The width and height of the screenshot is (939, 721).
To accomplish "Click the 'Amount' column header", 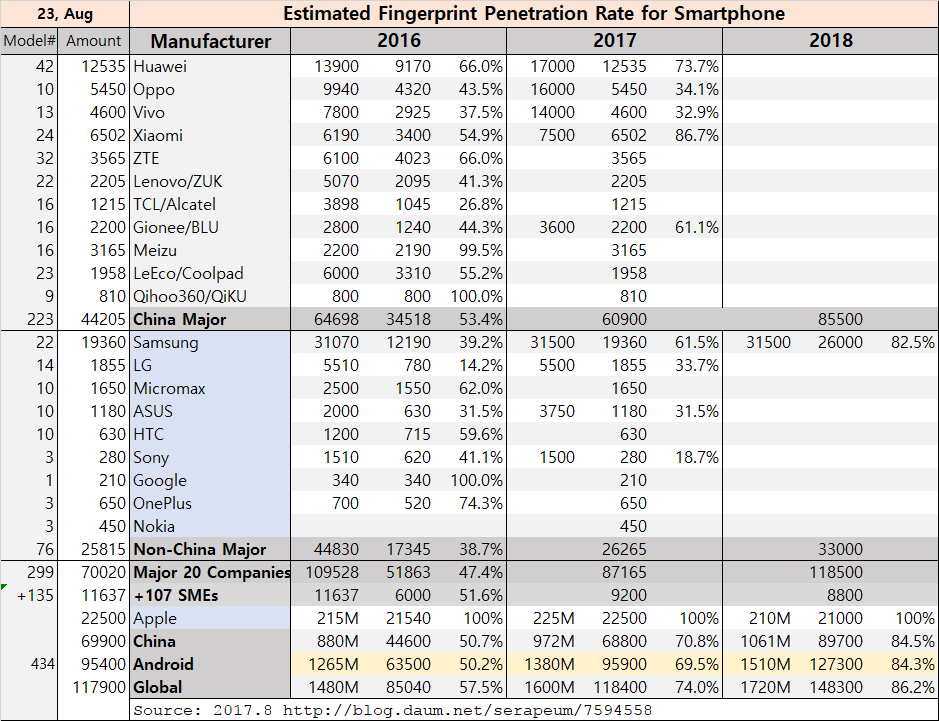I will point(93,41).
